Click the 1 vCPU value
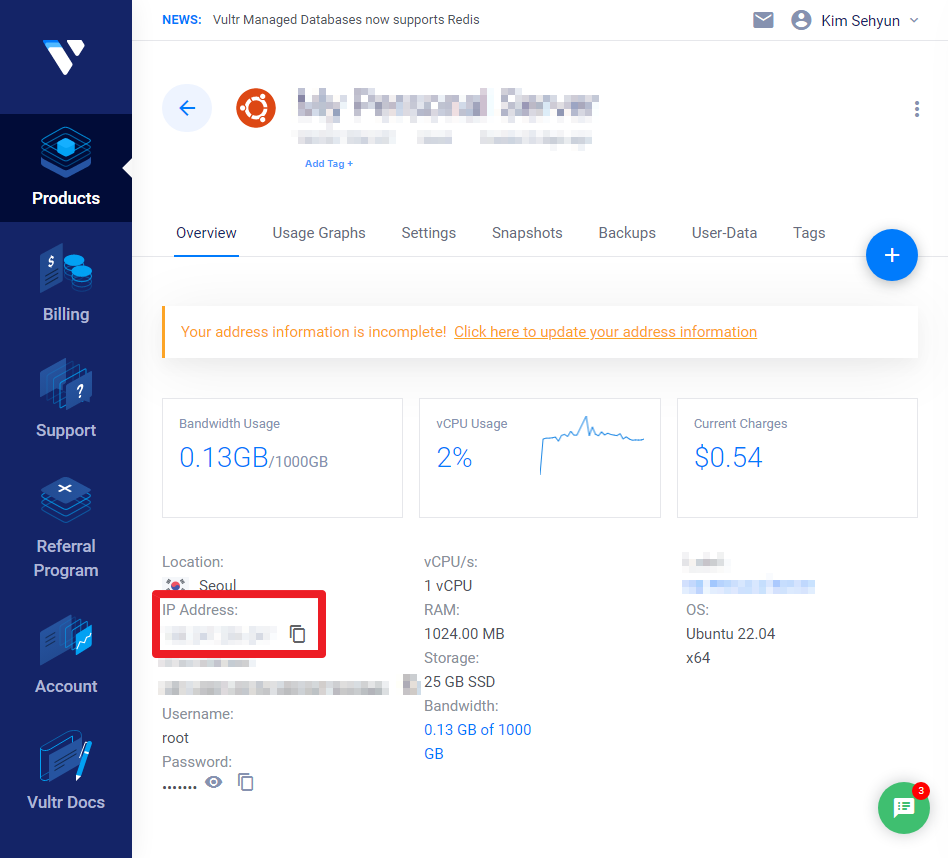 448,585
